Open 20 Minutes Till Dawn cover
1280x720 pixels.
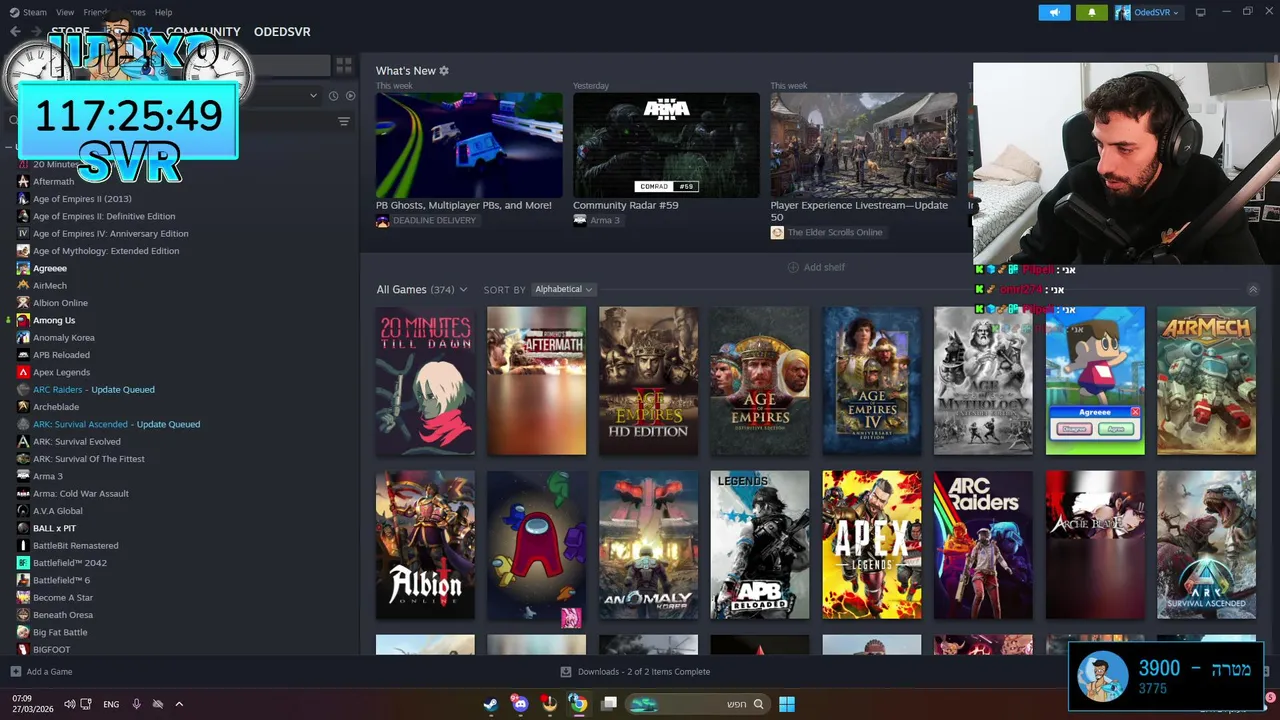click(x=425, y=380)
